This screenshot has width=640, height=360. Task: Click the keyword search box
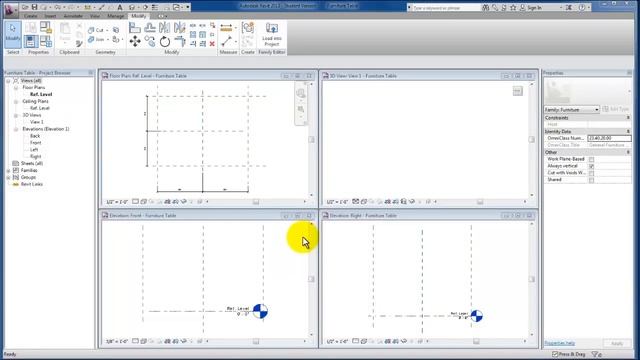[x=447, y=7]
